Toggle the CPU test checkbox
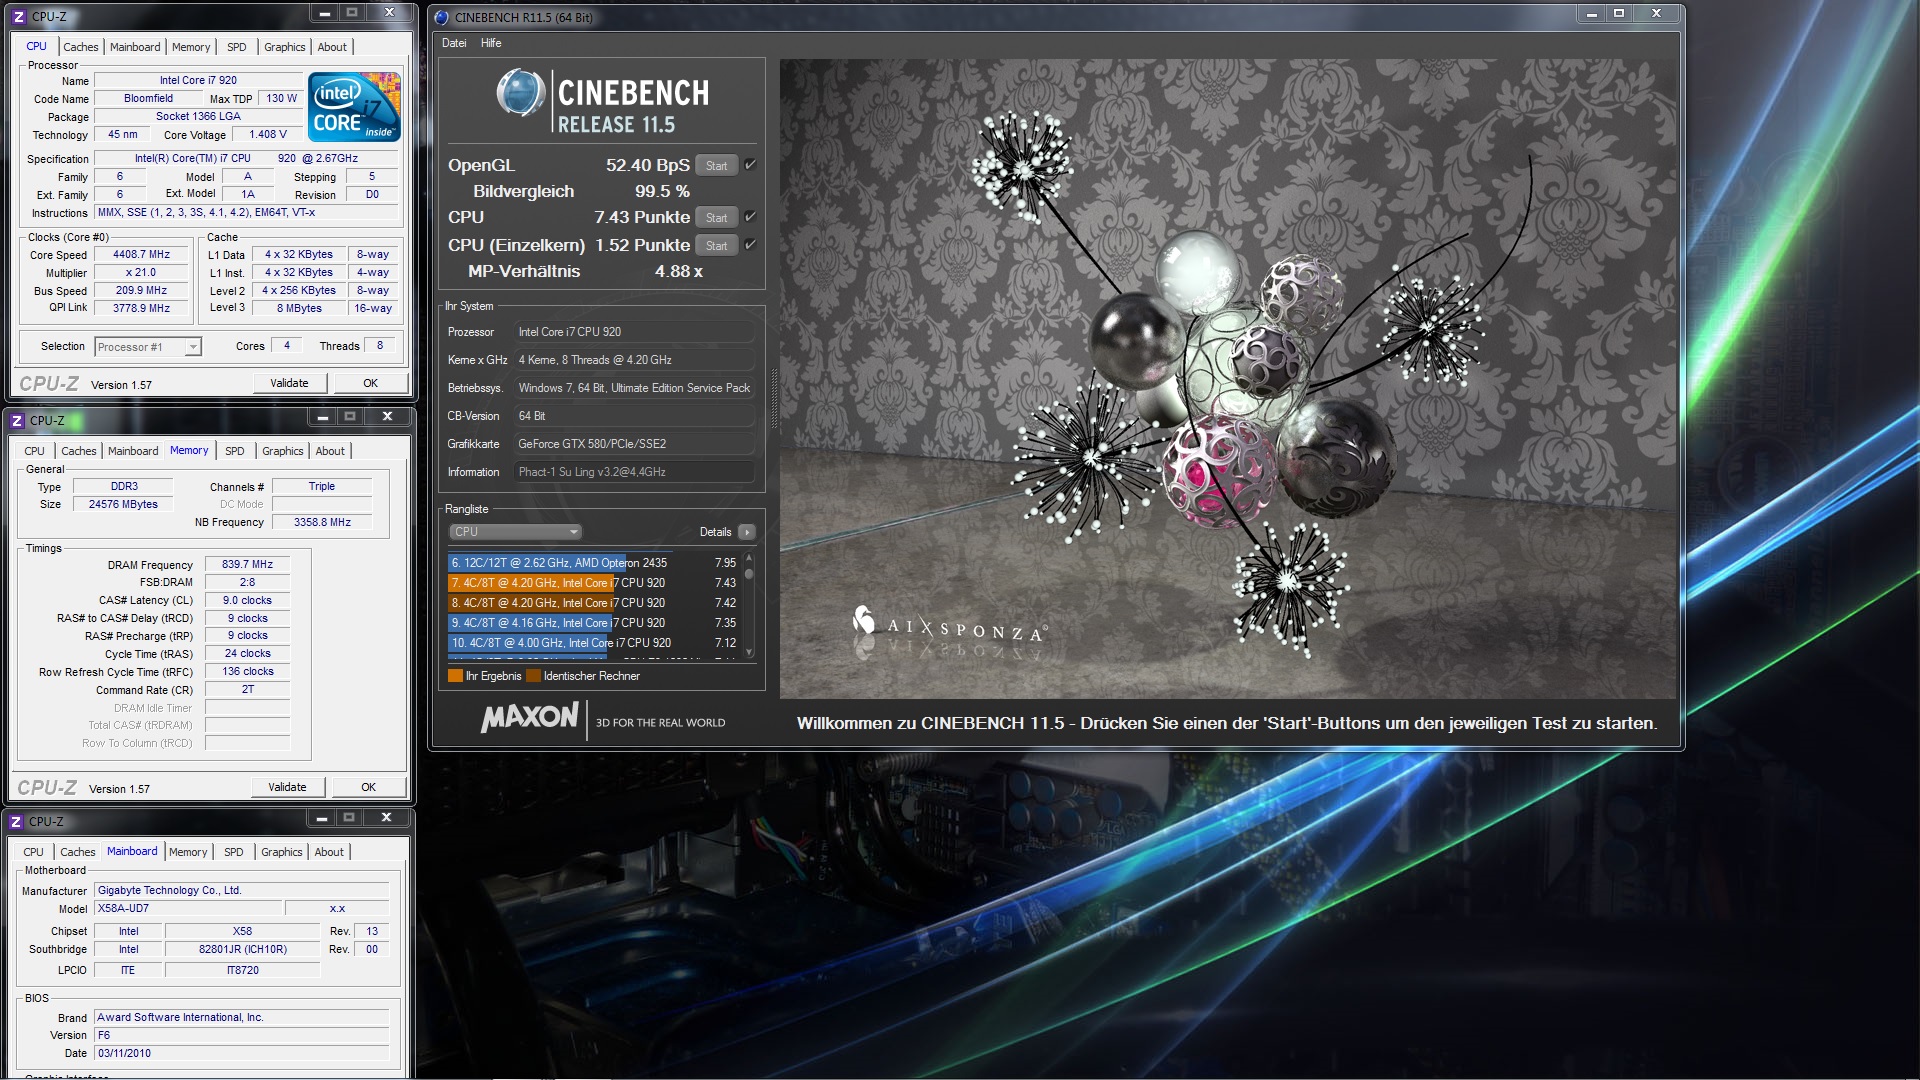 (x=750, y=217)
